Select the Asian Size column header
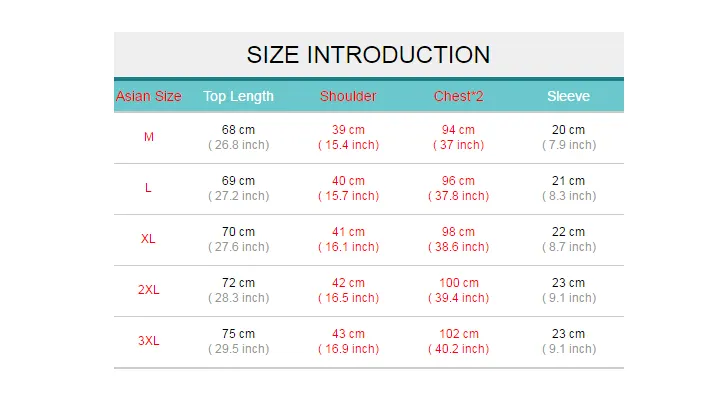This screenshot has width=722, height=411. coord(148,96)
